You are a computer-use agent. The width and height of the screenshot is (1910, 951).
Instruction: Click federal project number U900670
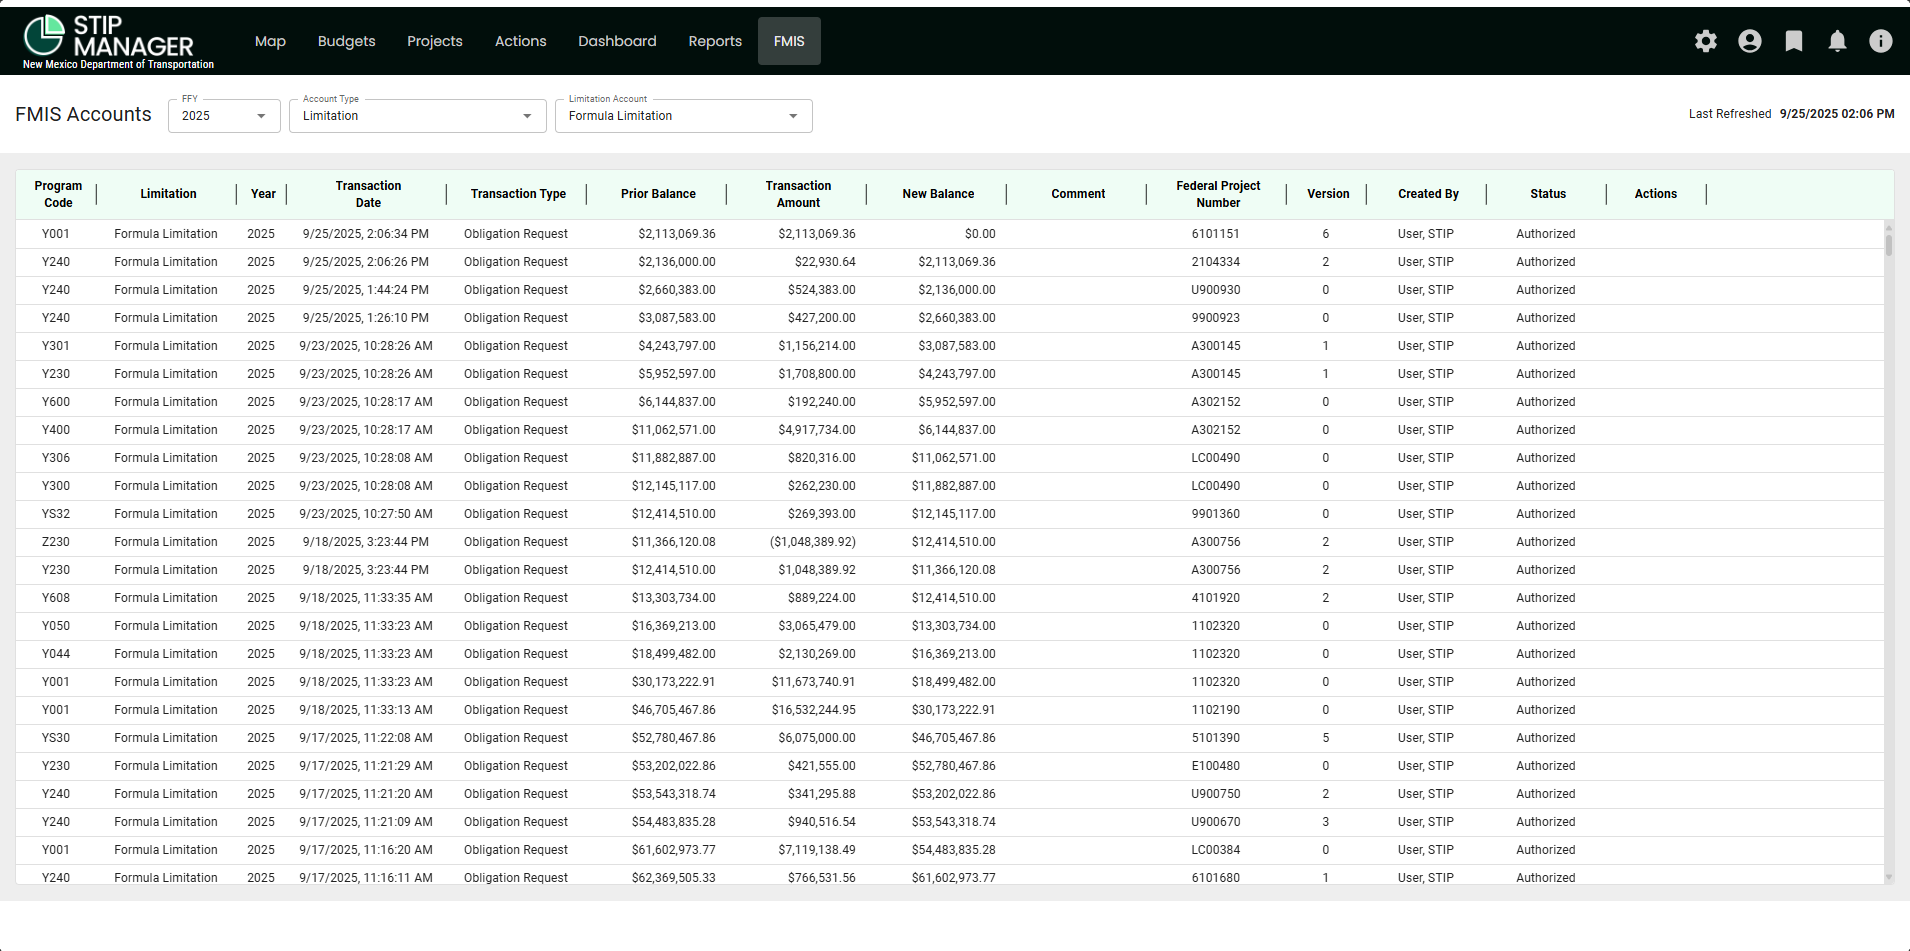[x=1215, y=822]
